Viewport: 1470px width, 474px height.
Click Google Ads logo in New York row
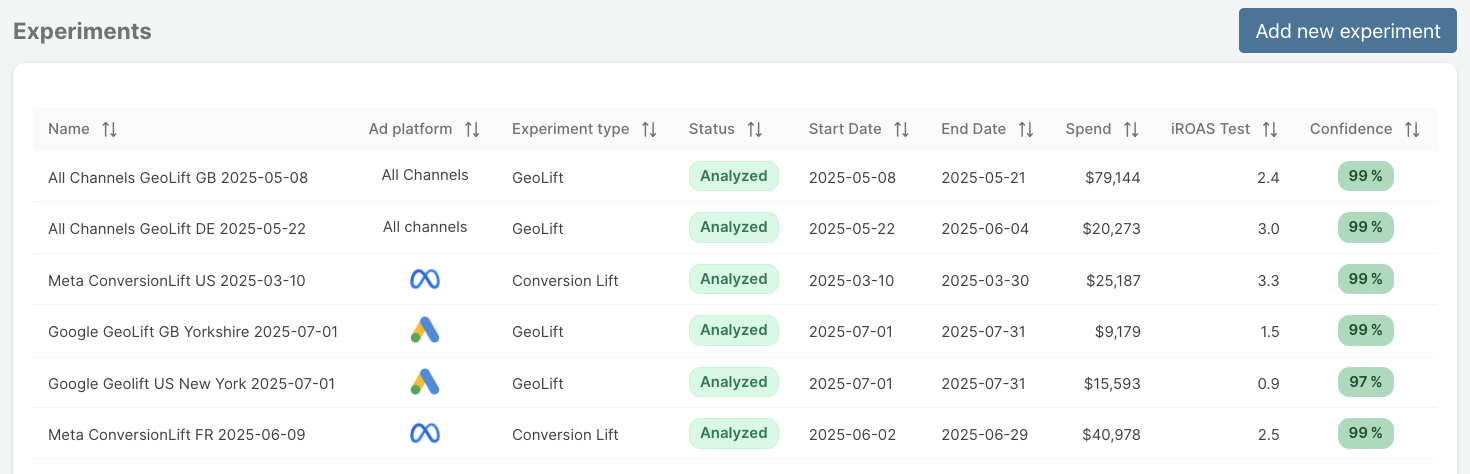point(425,382)
